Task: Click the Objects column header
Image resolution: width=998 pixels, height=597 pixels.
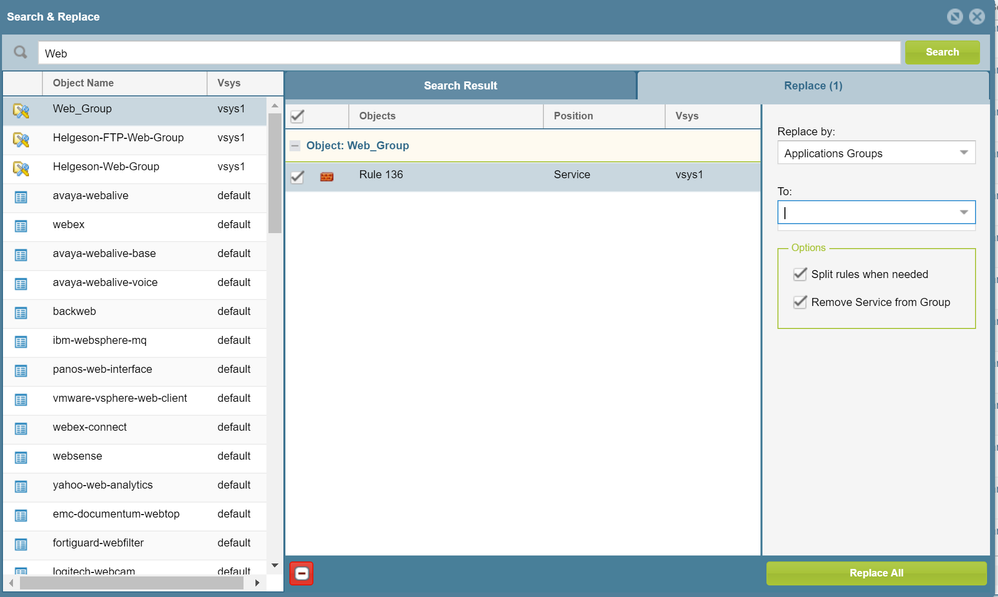Action: pos(446,116)
